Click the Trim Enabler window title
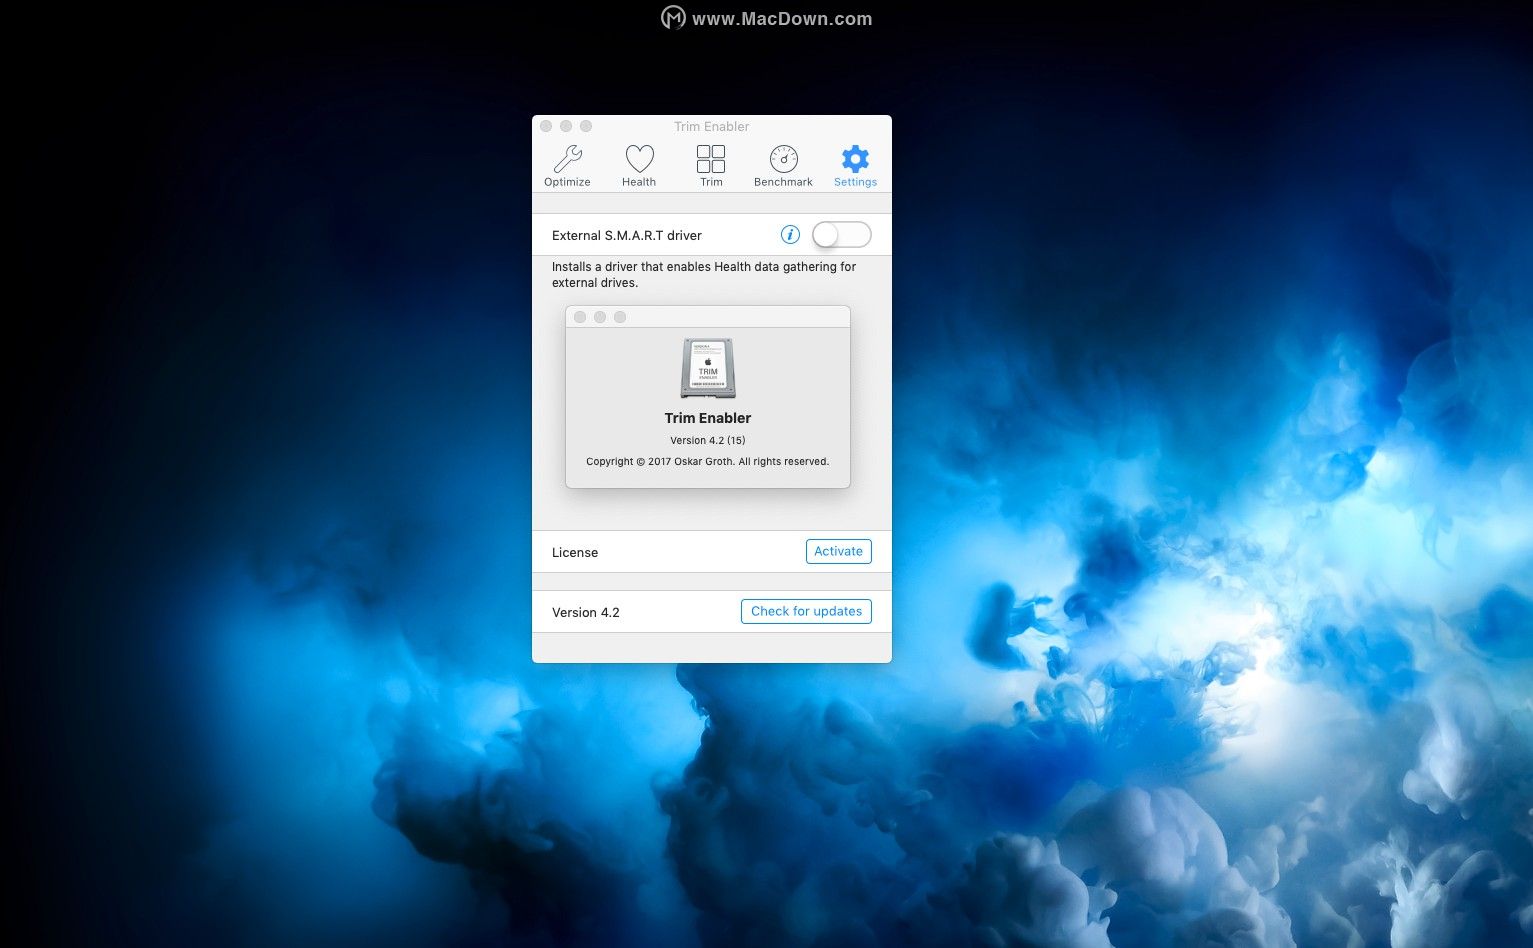 pyautogui.click(x=711, y=126)
